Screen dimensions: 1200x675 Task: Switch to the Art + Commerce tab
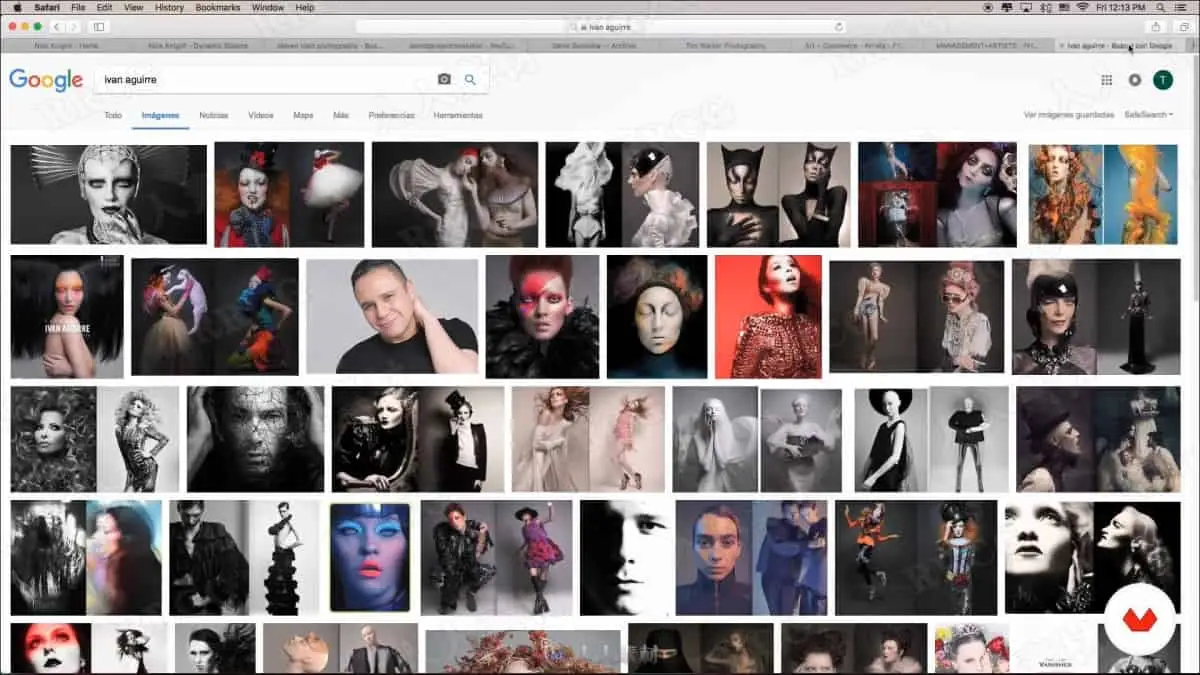pos(857,45)
